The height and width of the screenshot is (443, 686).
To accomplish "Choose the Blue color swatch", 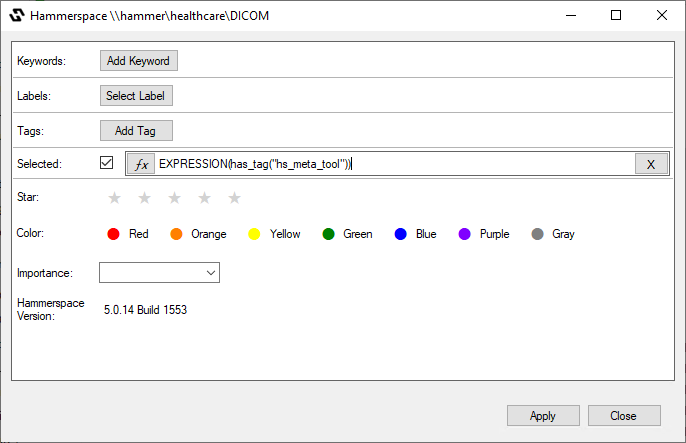I will coord(401,234).
